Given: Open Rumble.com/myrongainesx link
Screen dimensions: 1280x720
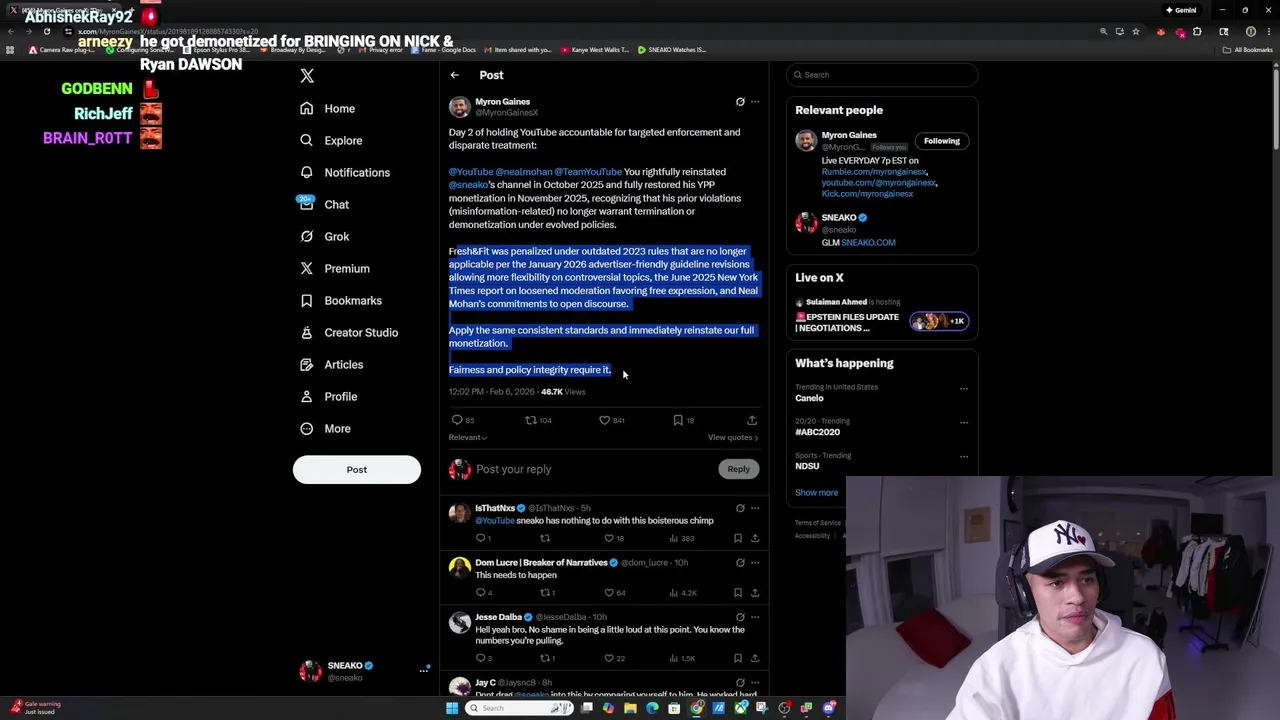Looking at the screenshot, I should 874,172.
